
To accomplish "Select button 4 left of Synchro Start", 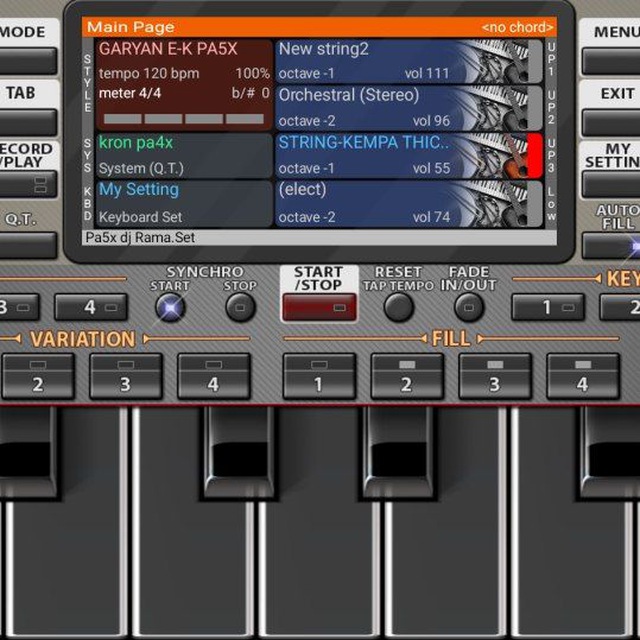I will pos(91,307).
